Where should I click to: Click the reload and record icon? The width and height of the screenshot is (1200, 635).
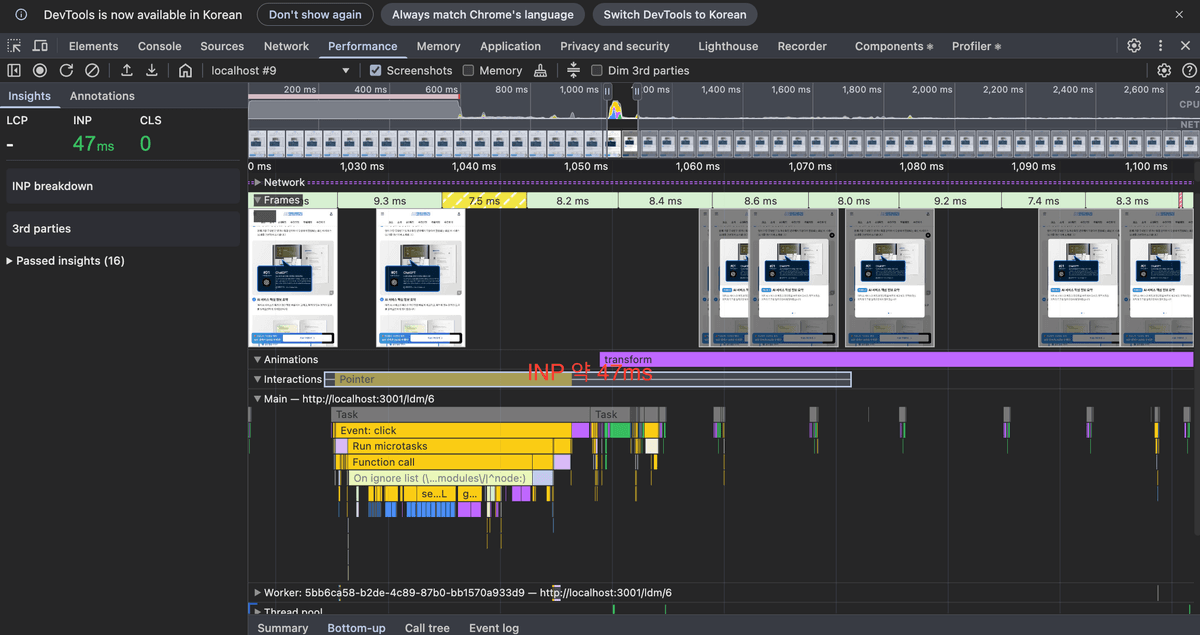point(66,71)
